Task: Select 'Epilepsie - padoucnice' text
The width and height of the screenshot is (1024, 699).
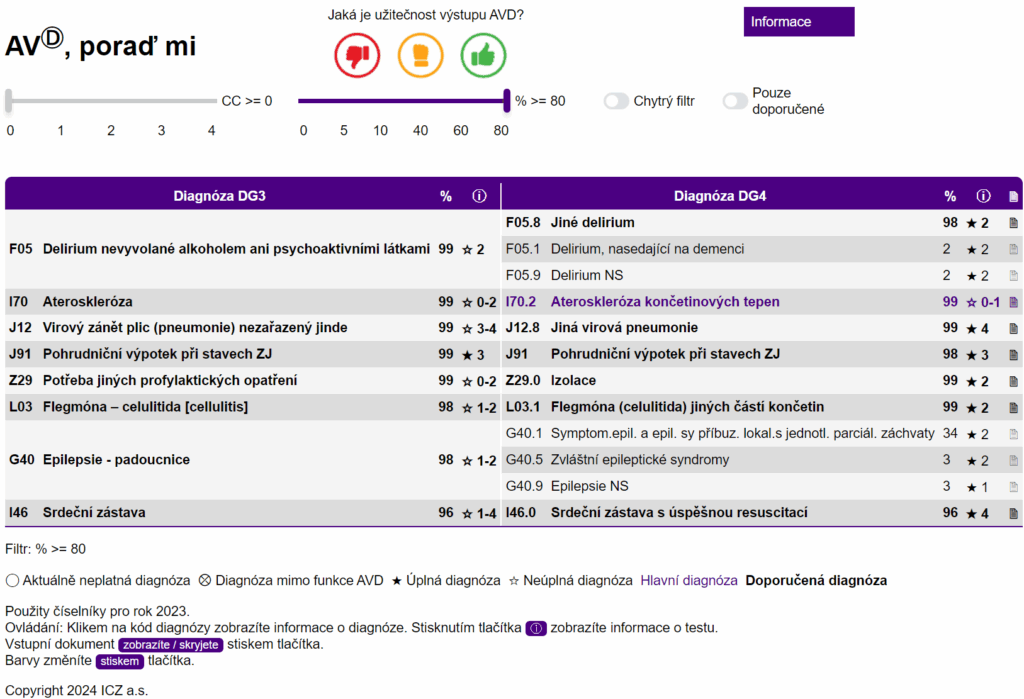Action: [116, 460]
